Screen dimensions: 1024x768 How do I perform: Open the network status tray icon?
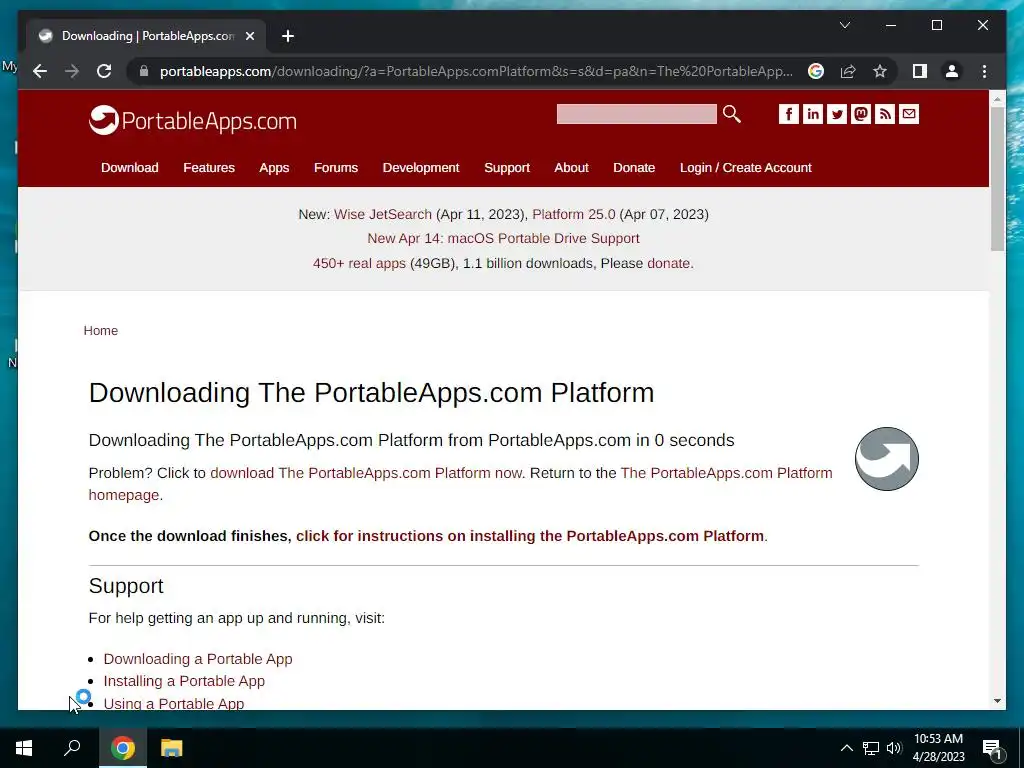[x=871, y=748]
